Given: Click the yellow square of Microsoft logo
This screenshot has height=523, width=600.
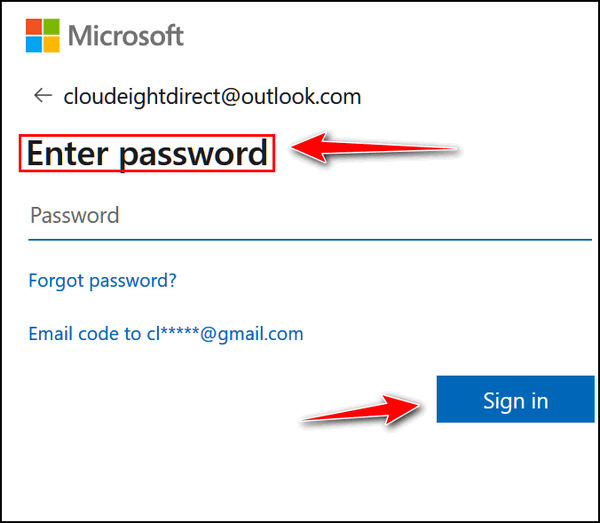Looking at the screenshot, I should point(52,44).
